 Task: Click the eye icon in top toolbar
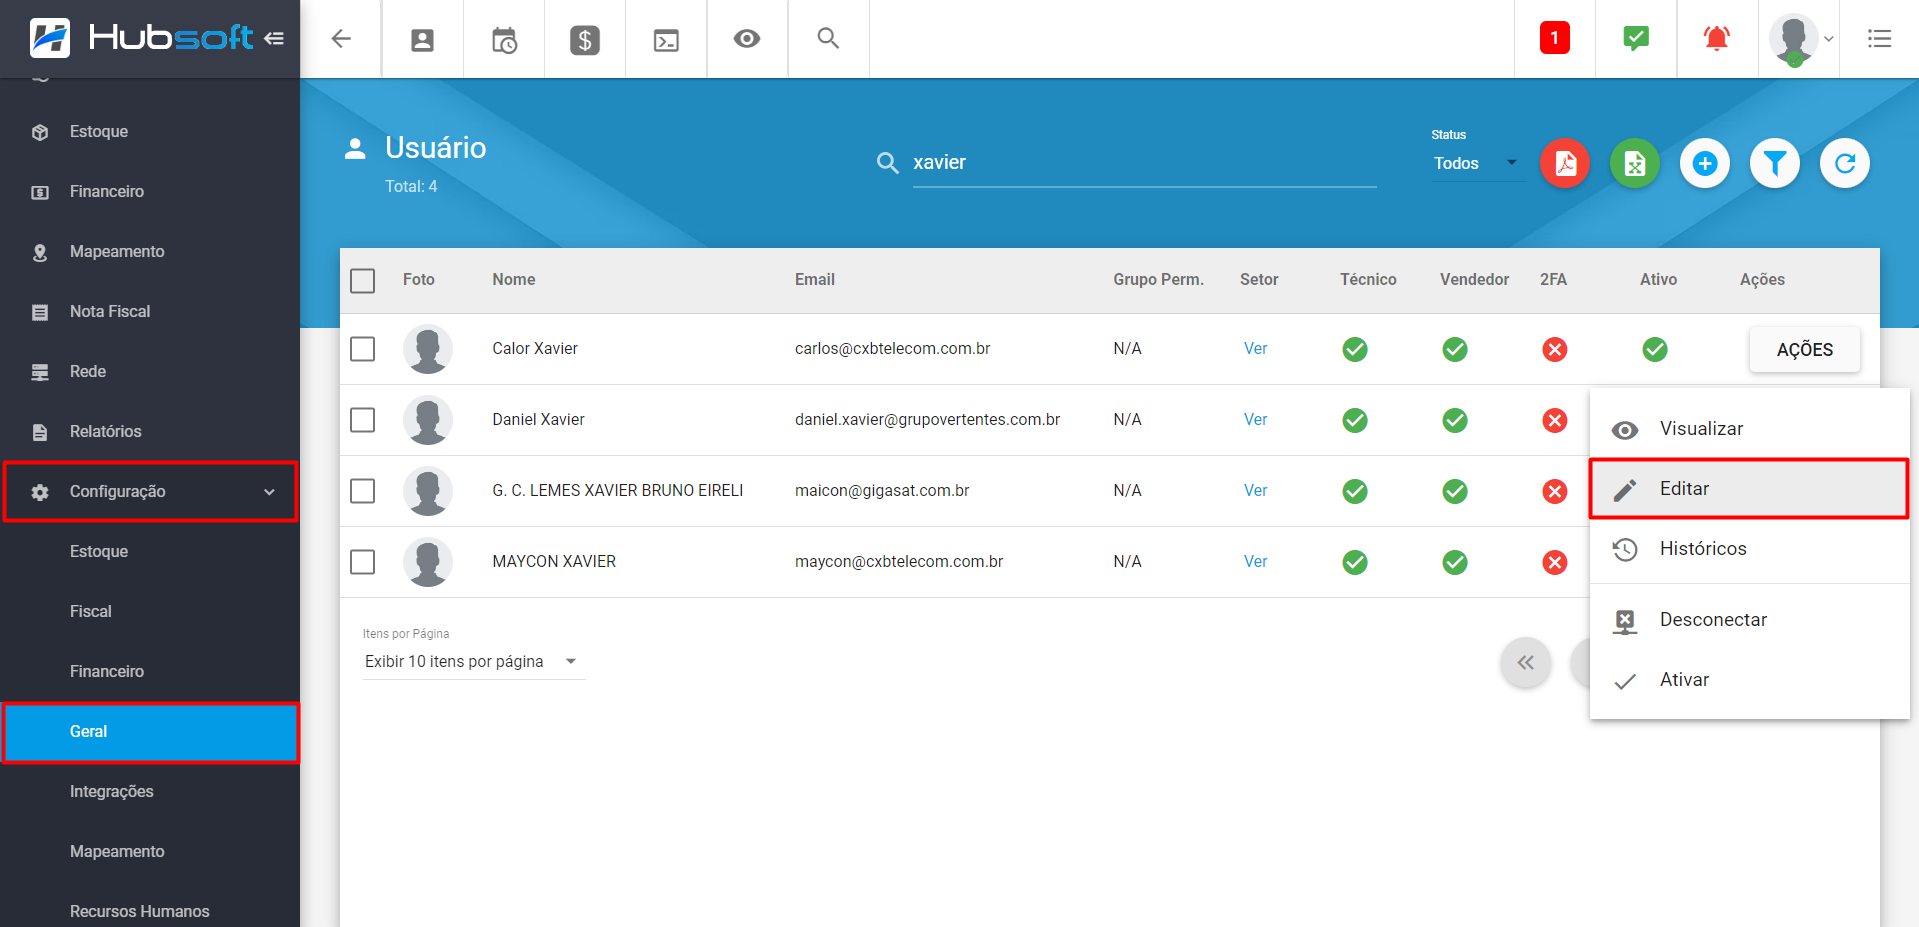(x=747, y=39)
